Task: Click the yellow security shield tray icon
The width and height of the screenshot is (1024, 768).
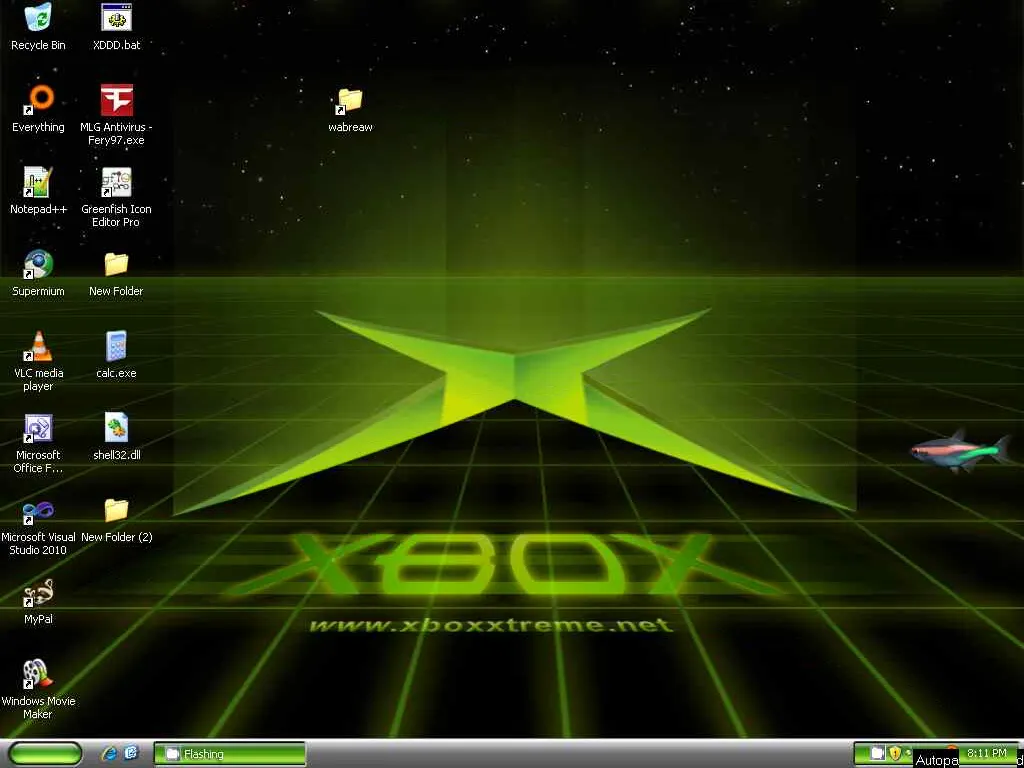Action: point(895,753)
